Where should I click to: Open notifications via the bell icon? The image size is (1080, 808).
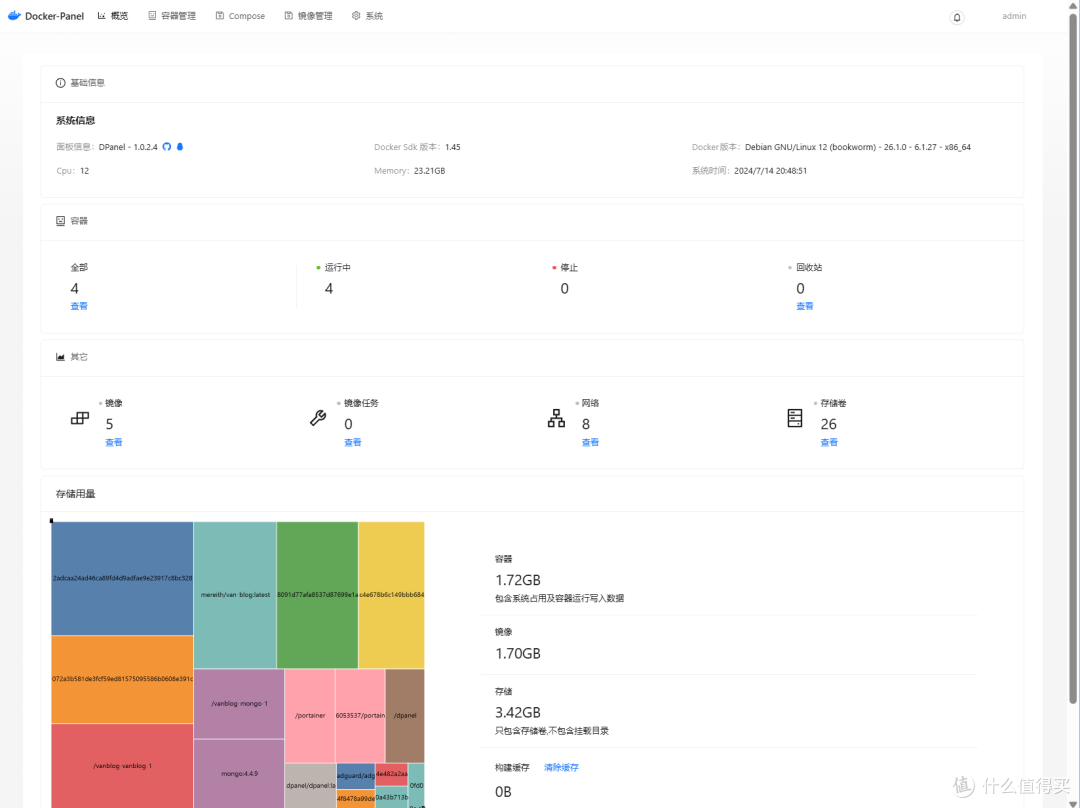tap(957, 17)
